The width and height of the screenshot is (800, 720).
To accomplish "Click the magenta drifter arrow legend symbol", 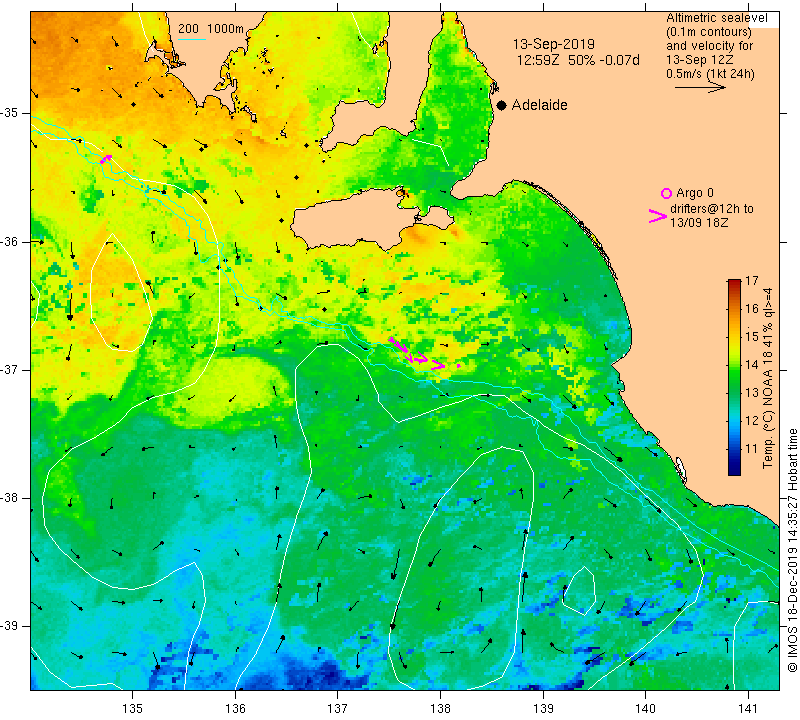I will 658,216.
